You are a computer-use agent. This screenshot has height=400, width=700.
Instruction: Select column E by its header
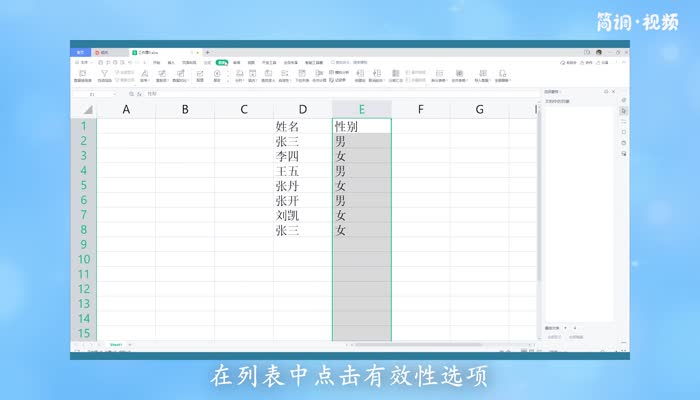tap(361, 109)
